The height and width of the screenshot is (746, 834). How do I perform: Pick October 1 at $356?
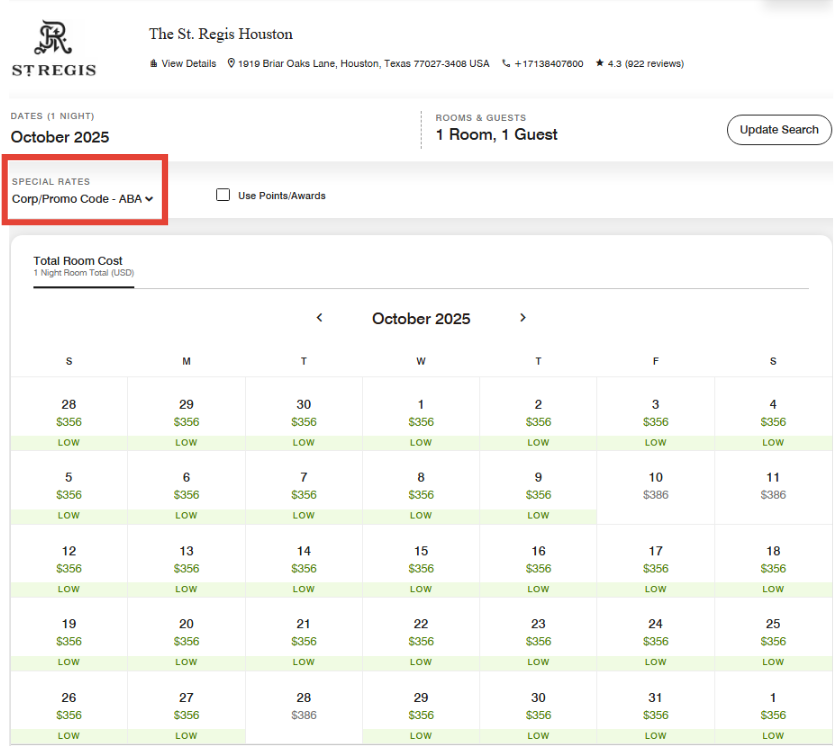421,414
